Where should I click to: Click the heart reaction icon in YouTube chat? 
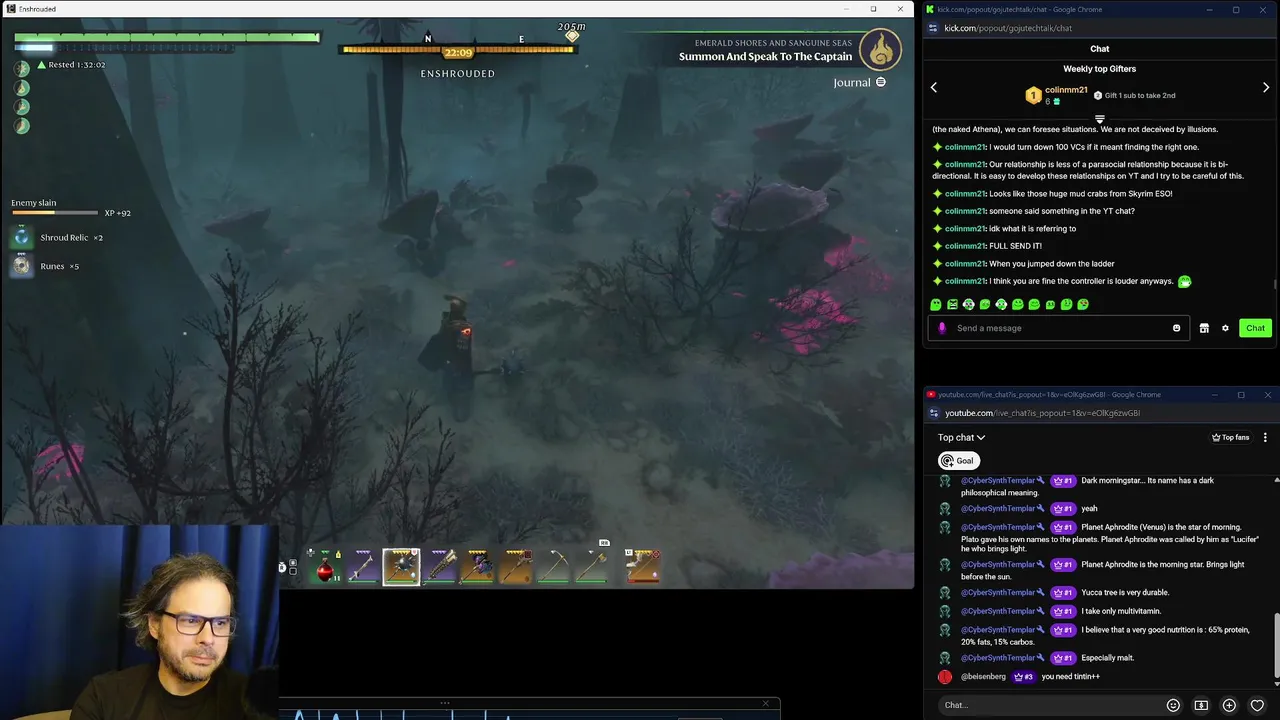[1257, 705]
